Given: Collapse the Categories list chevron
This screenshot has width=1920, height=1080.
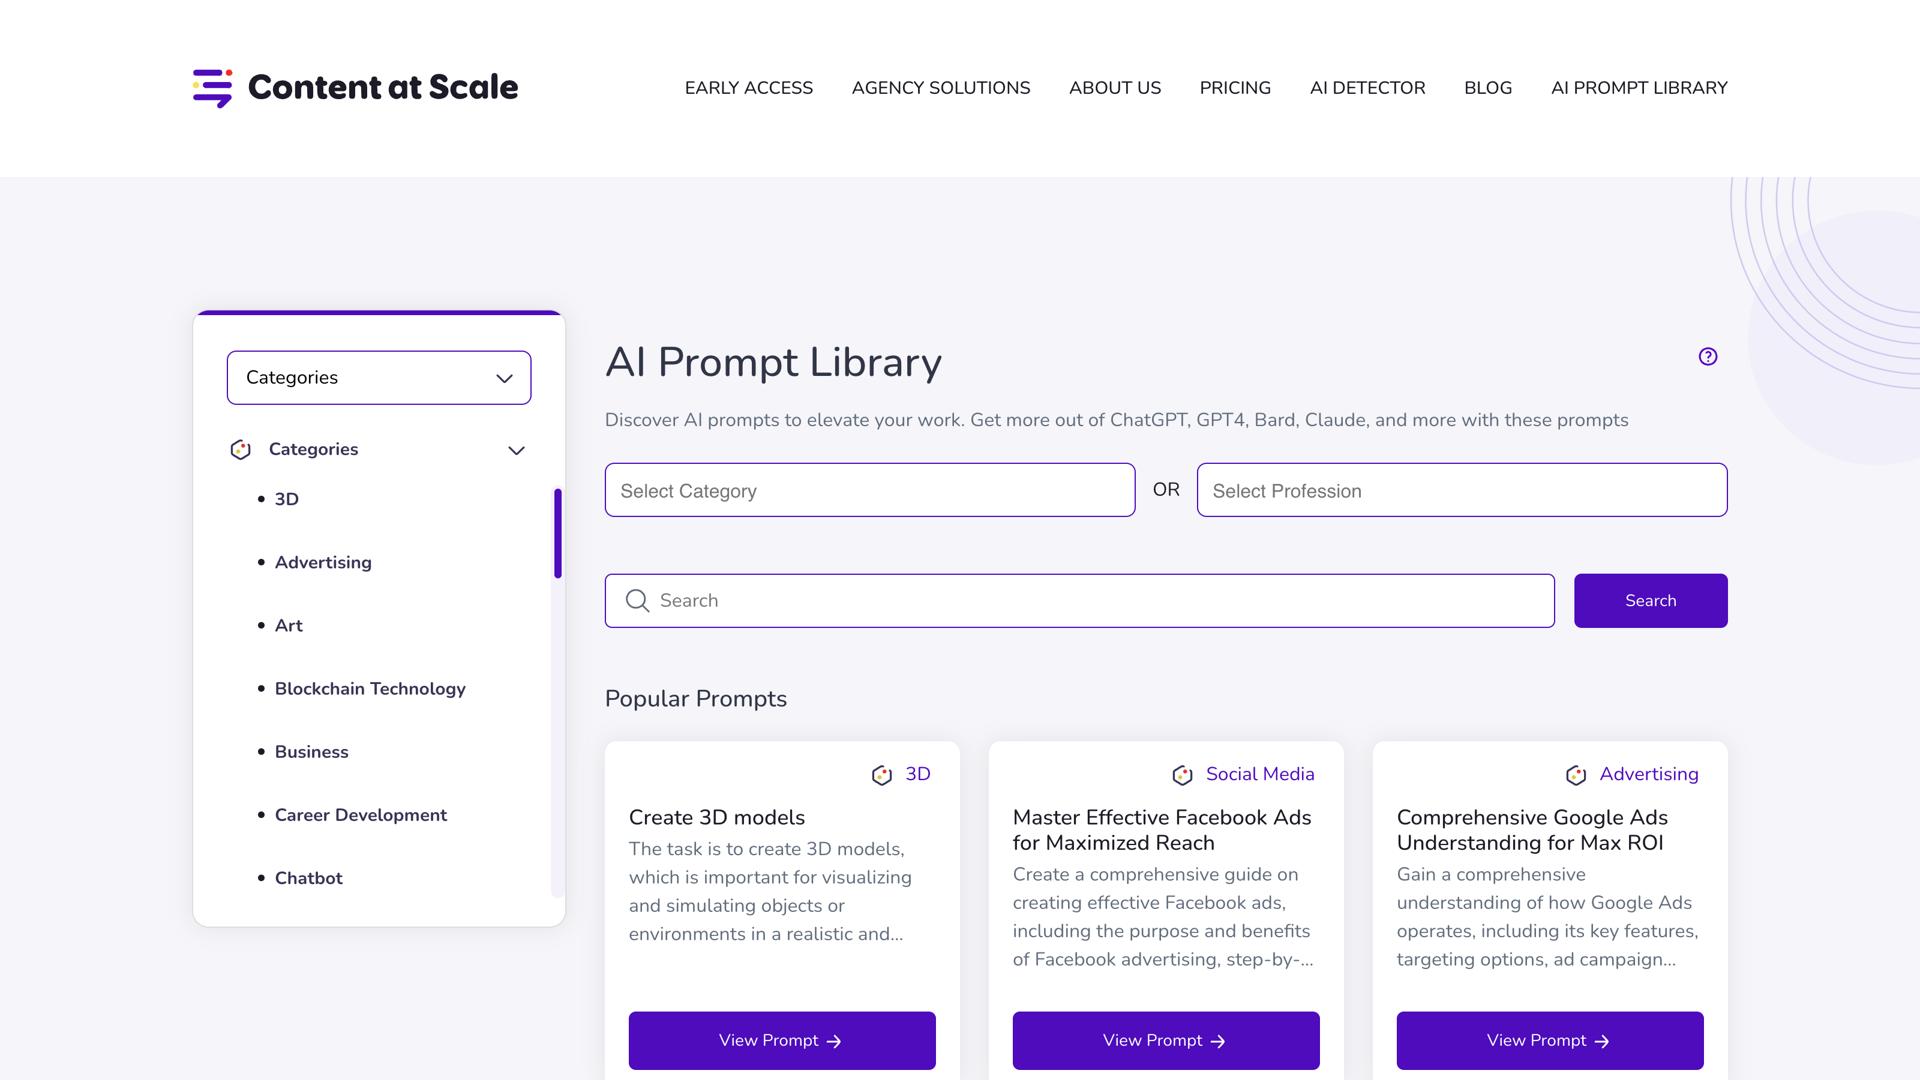Looking at the screenshot, I should 516,451.
